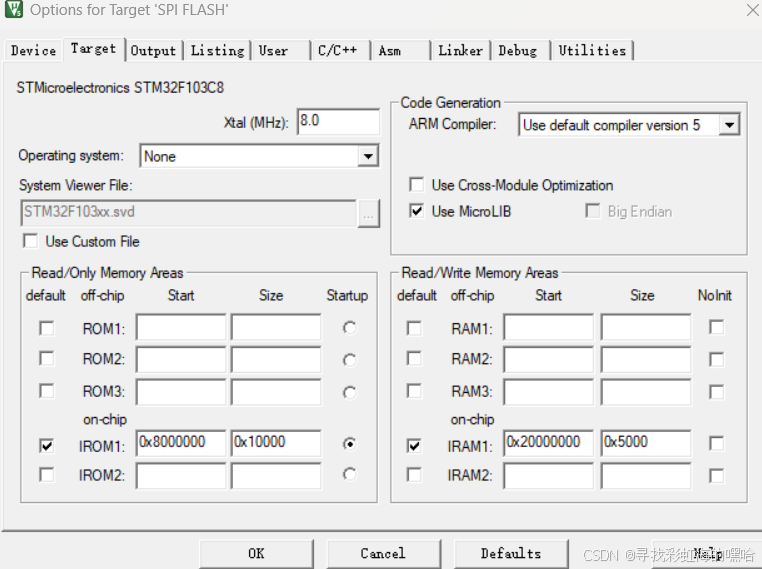762x569 pixels.
Task: Switch to the Utilities tab
Action: [x=592, y=51]
